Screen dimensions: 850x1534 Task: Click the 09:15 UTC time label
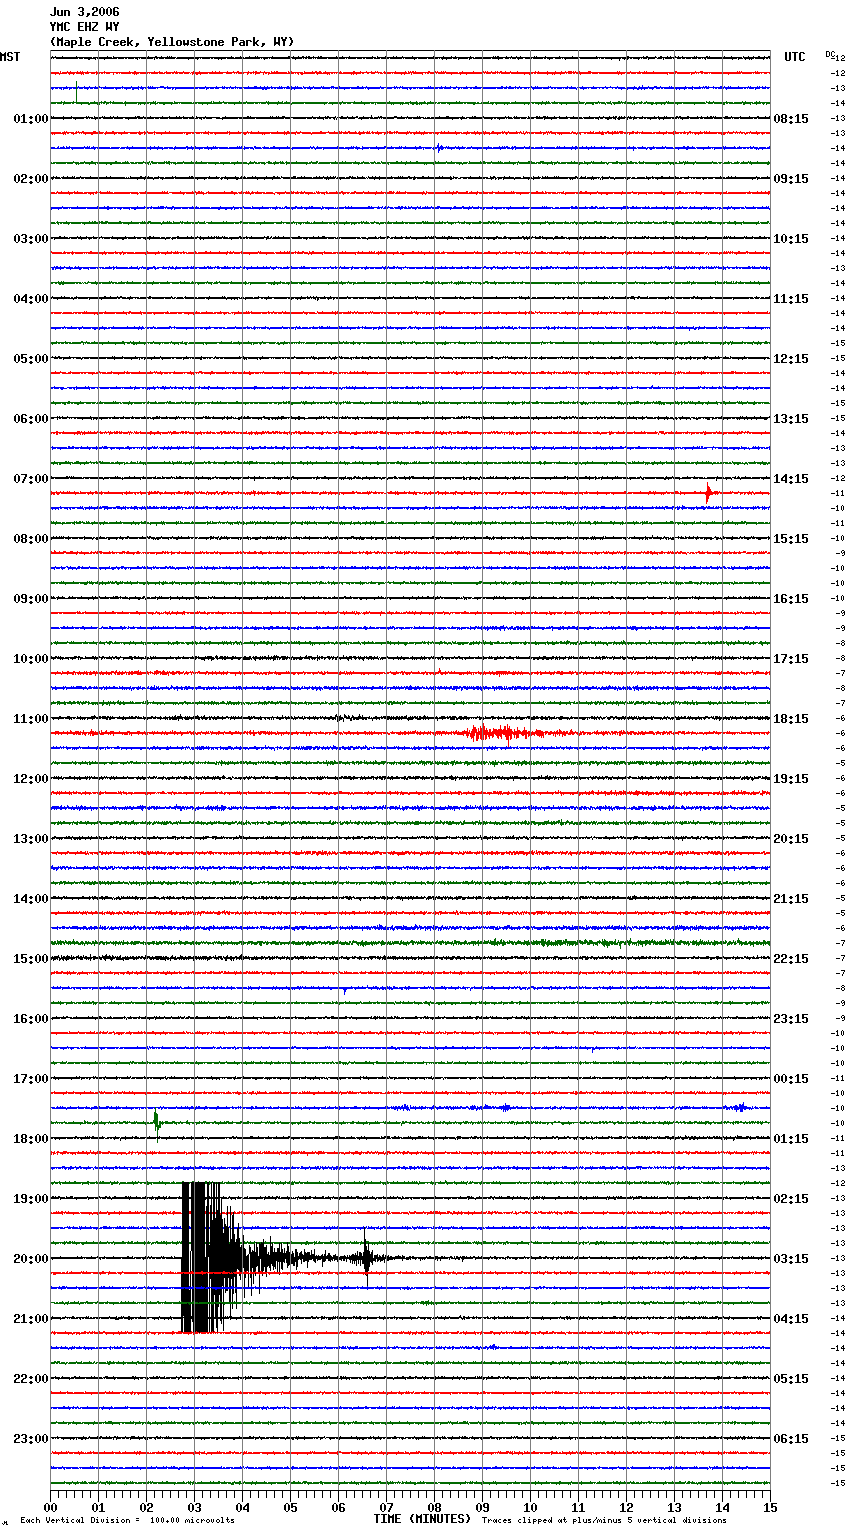(x=791, y=179)
